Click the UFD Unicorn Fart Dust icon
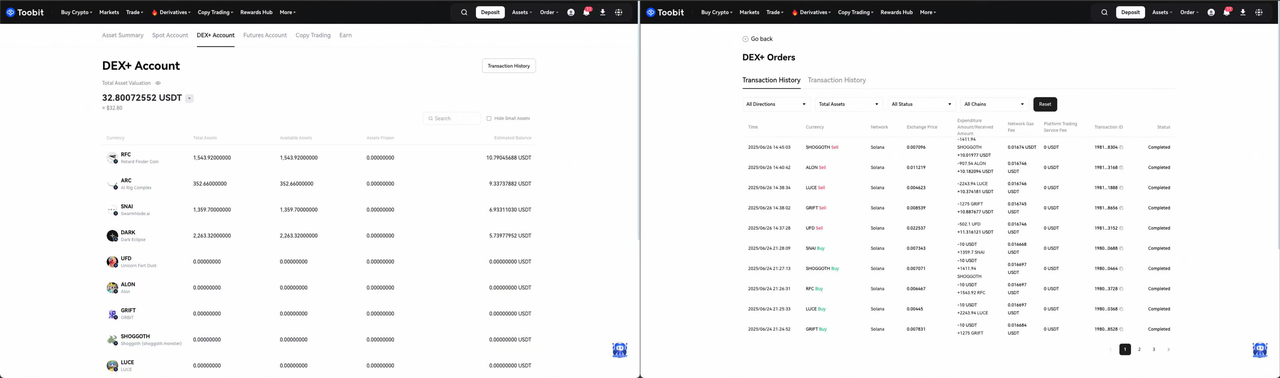 [x=112, y=262]
